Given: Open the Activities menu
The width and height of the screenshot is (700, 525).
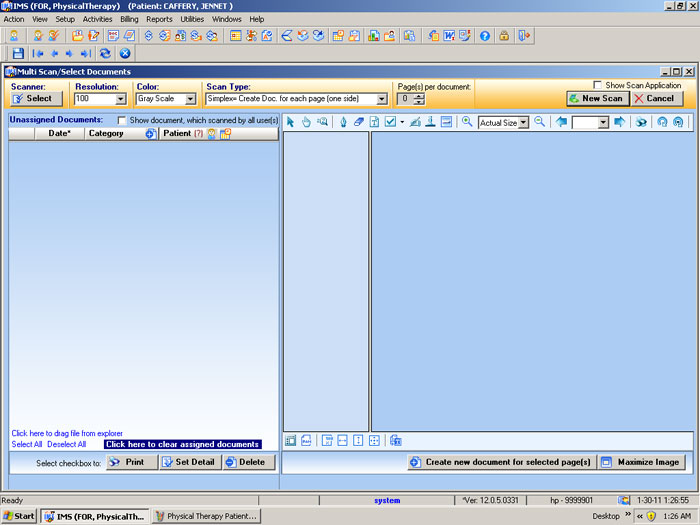Looking at the screenshot, I should pyautogui.click(x=97, y=19).
